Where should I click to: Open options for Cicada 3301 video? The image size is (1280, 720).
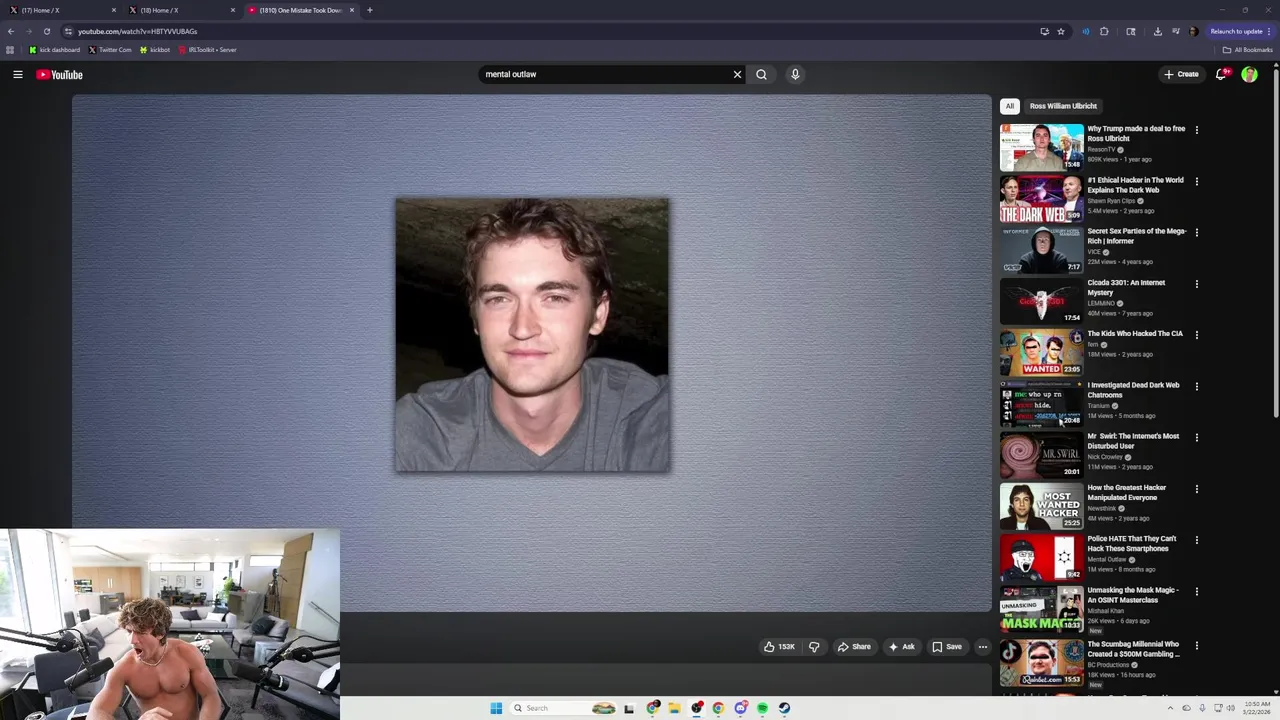(1196, 283)
